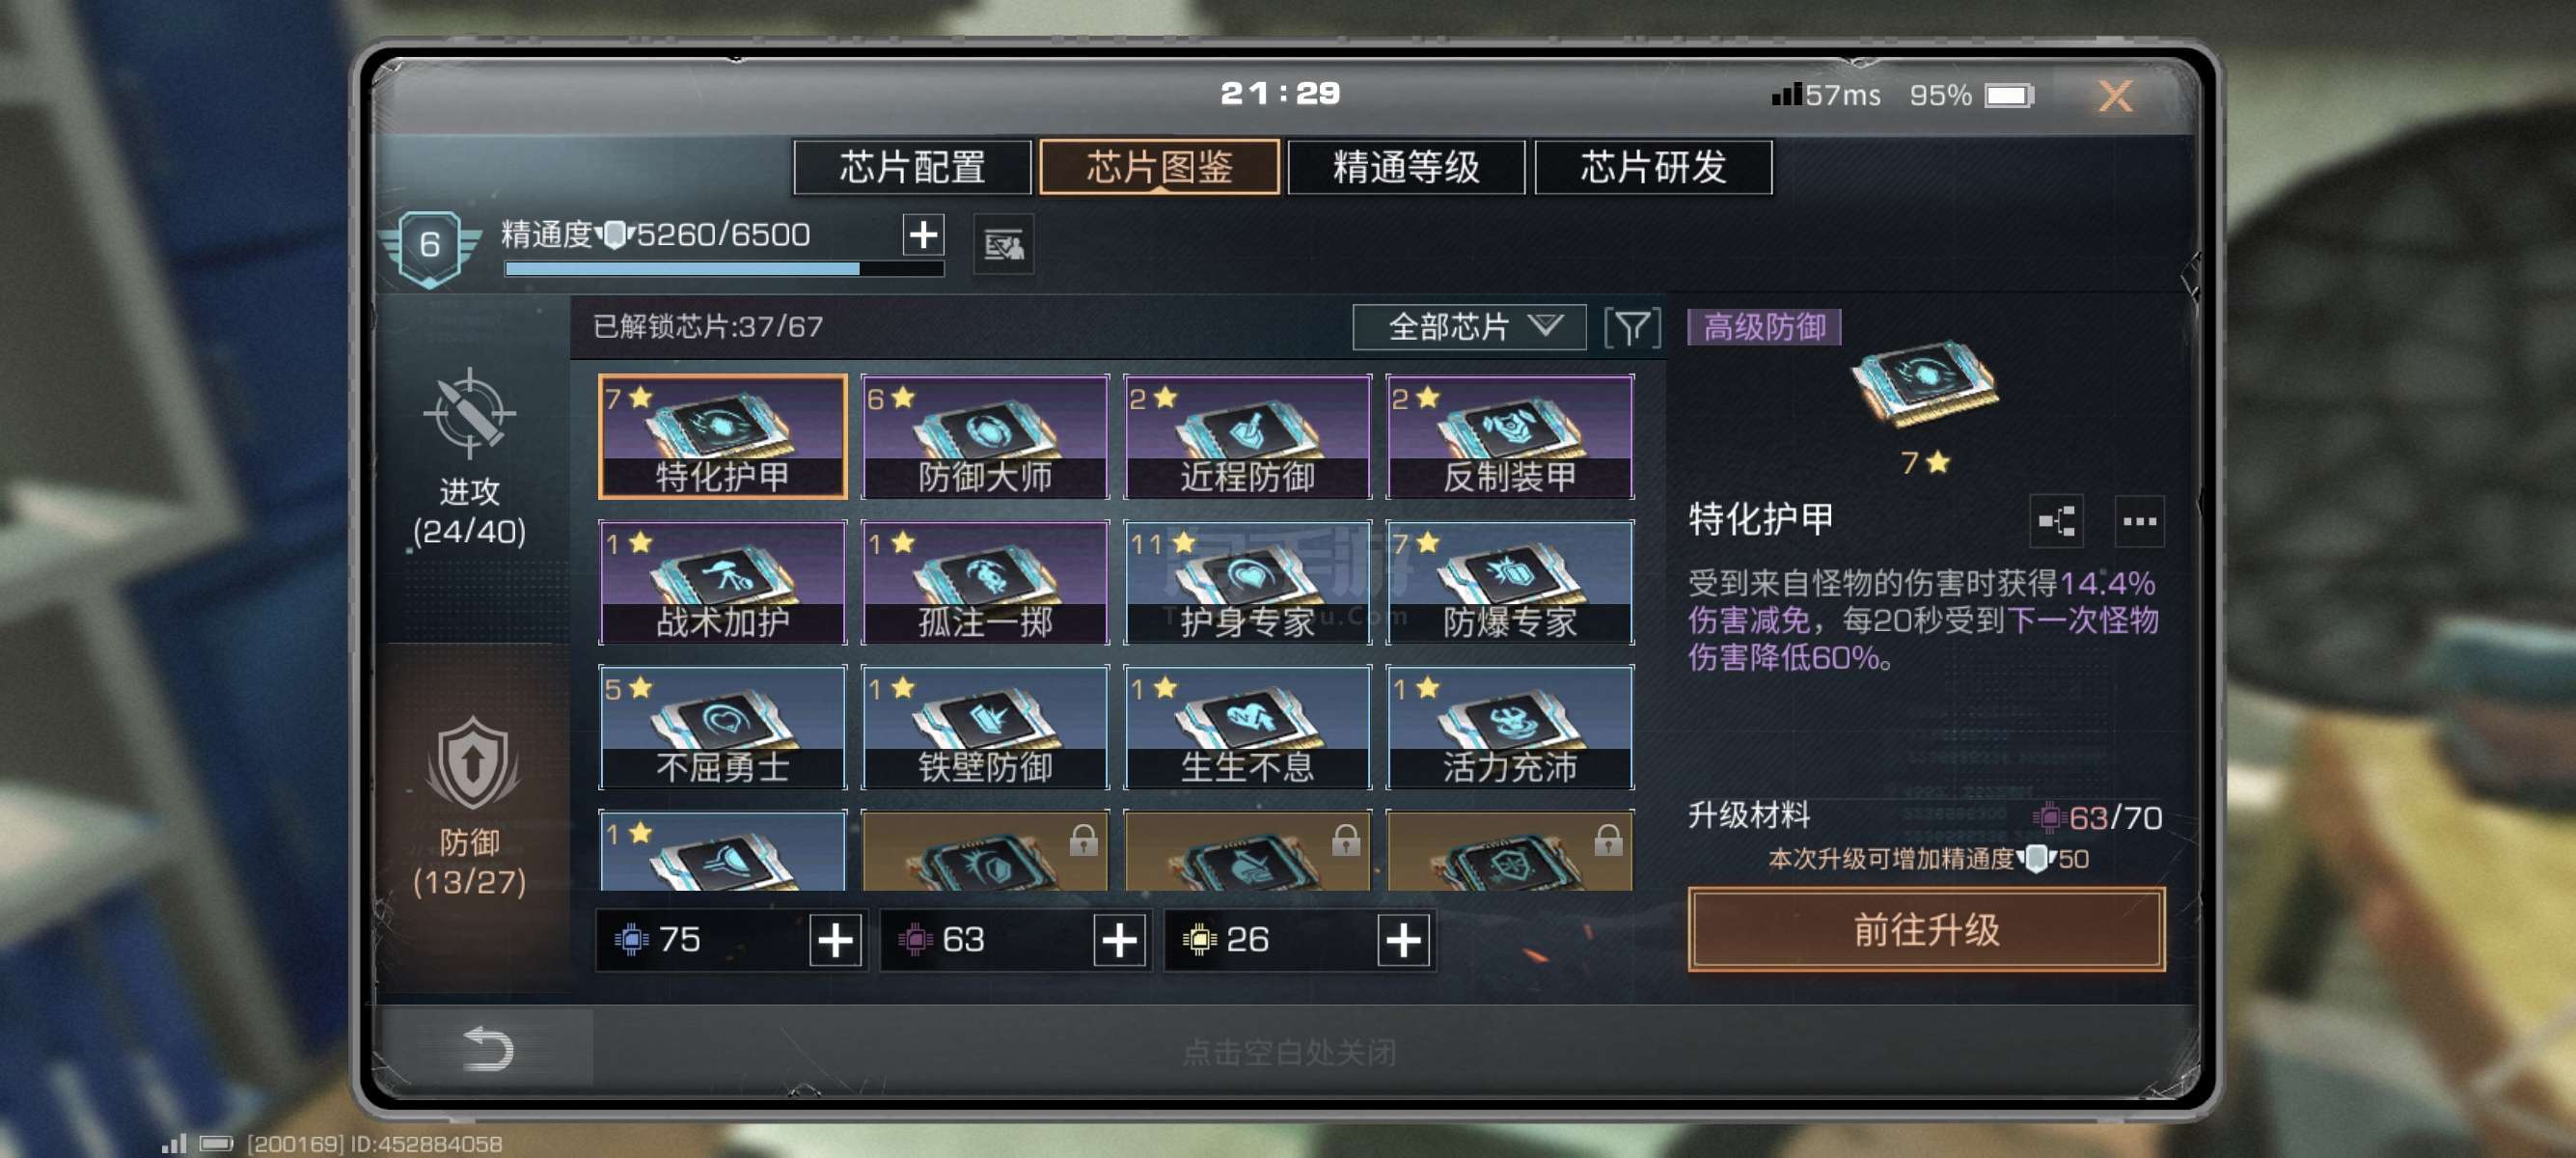Switch to the 芯片配置 tab
Screen dimensions: 2576x1158
click(x=912, y=167)
